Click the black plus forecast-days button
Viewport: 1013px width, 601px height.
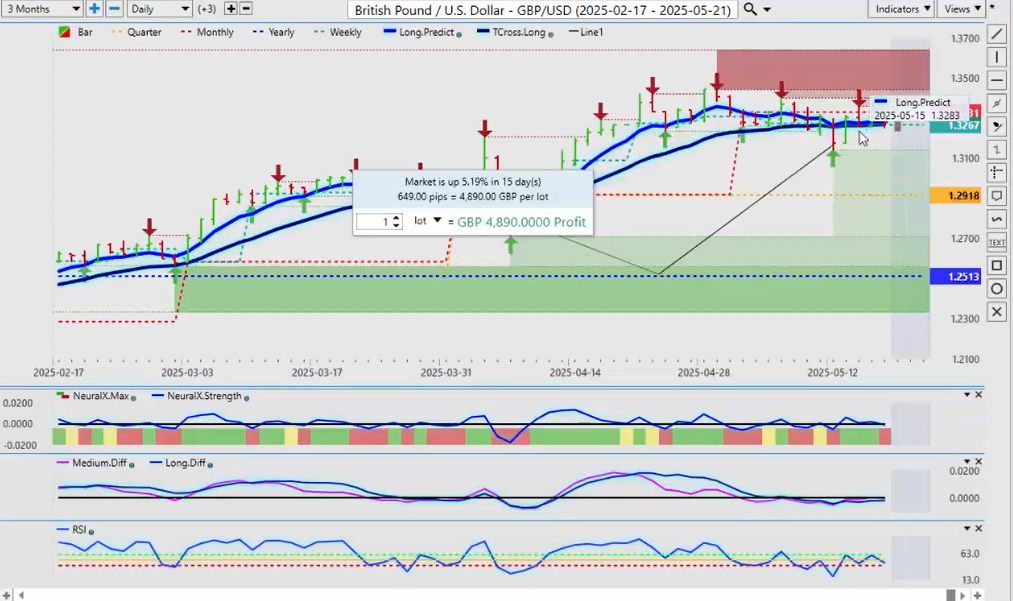click(231, 8)
